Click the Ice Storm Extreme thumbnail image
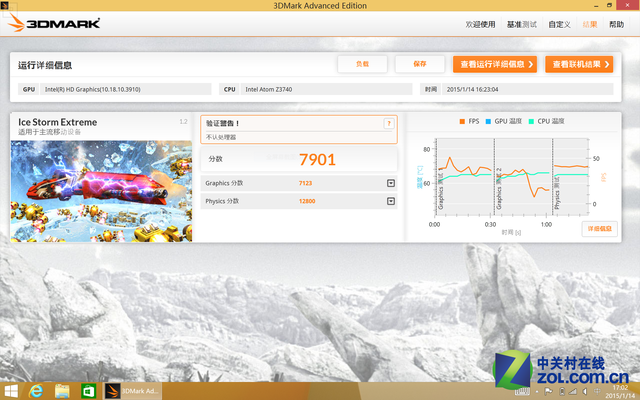Screen dimensions: 640x400 click(101, 191)
